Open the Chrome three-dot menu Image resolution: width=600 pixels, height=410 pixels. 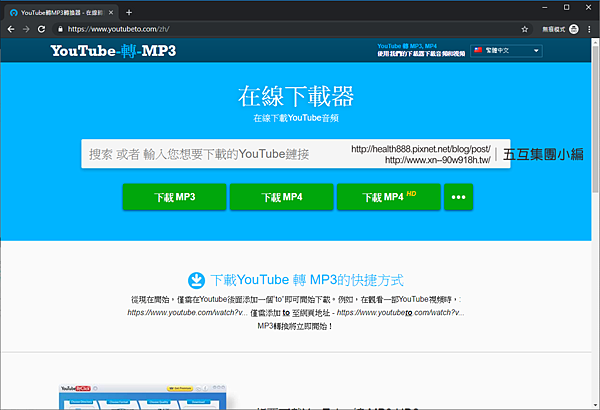point(589,29)
